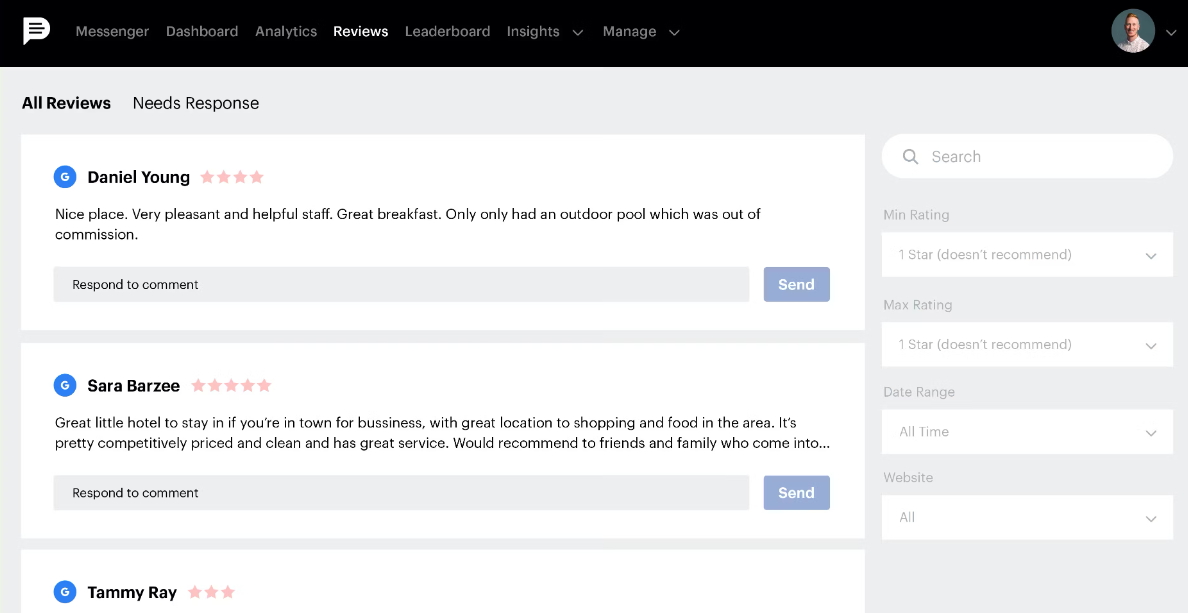Send the response to Daniel Young
The width and height of the screenshot is (1188, 613).
(x=796, y=284)
